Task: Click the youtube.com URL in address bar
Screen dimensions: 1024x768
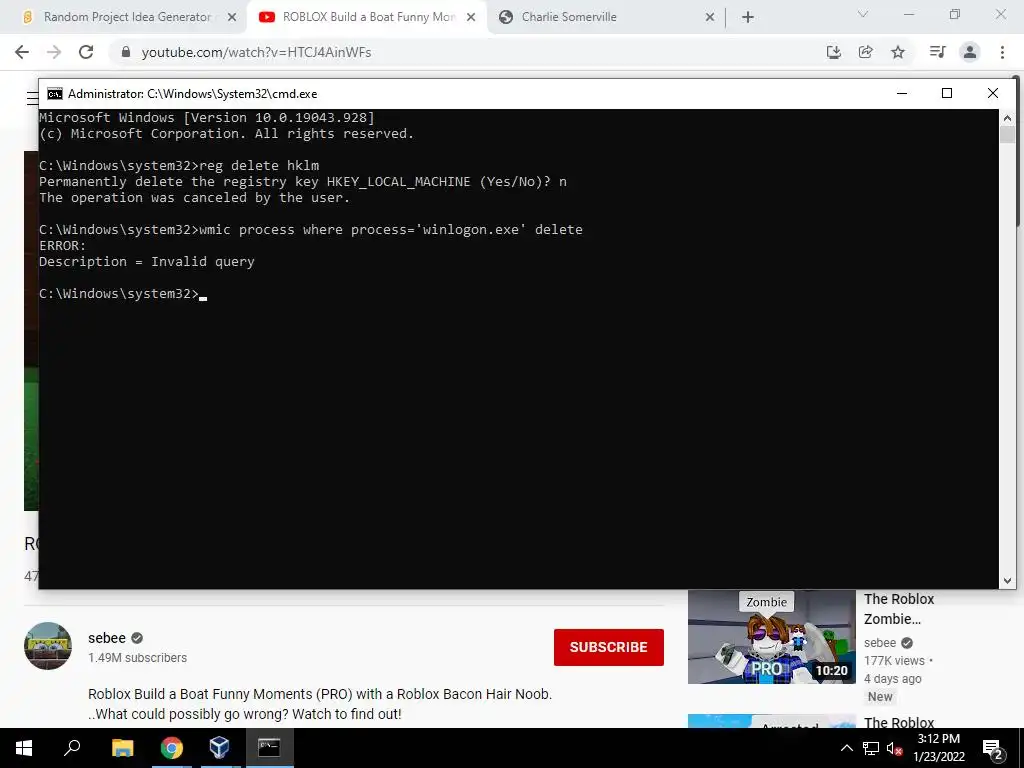Action: (256, 52)
